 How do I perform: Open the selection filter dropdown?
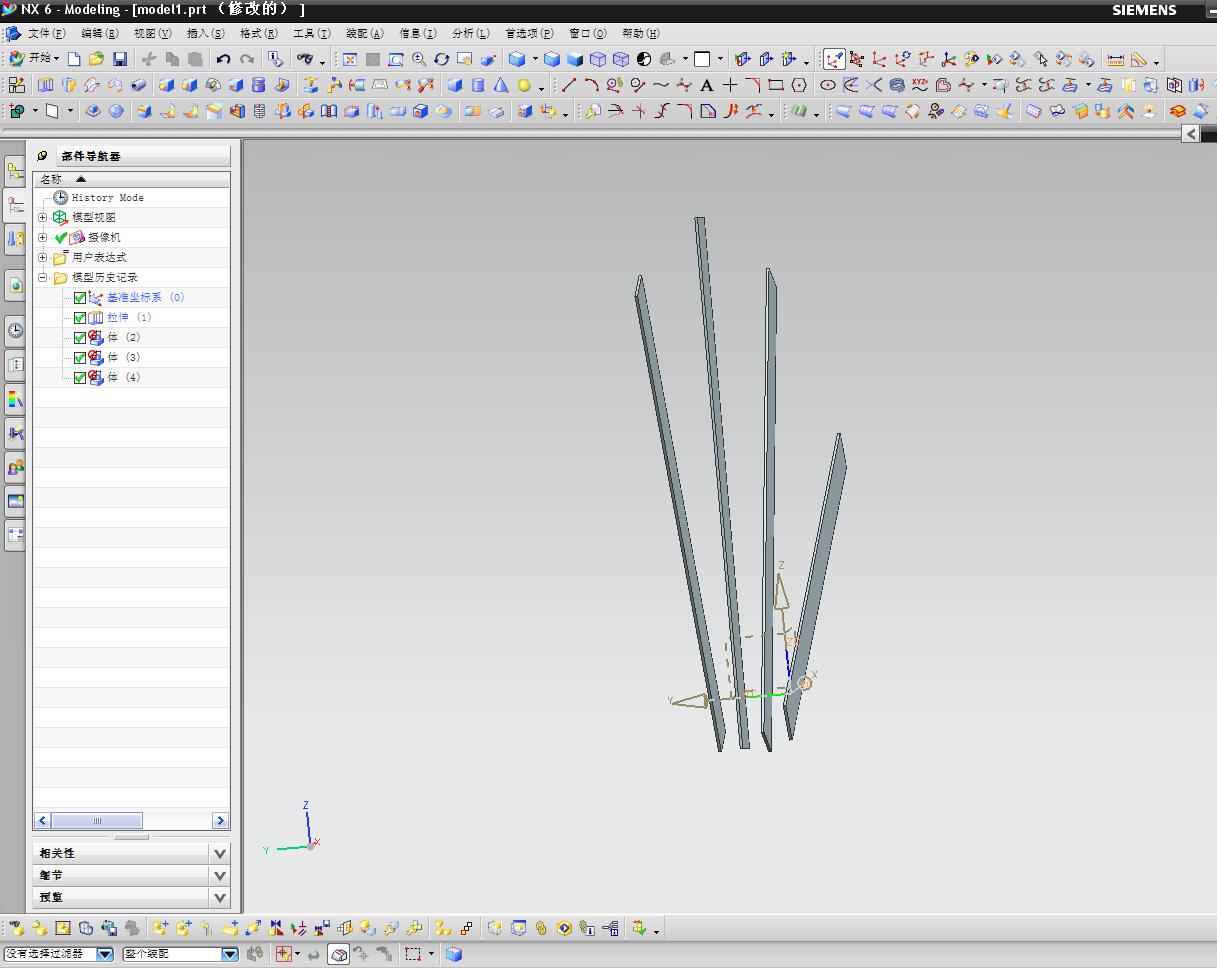tap(105, 954)
